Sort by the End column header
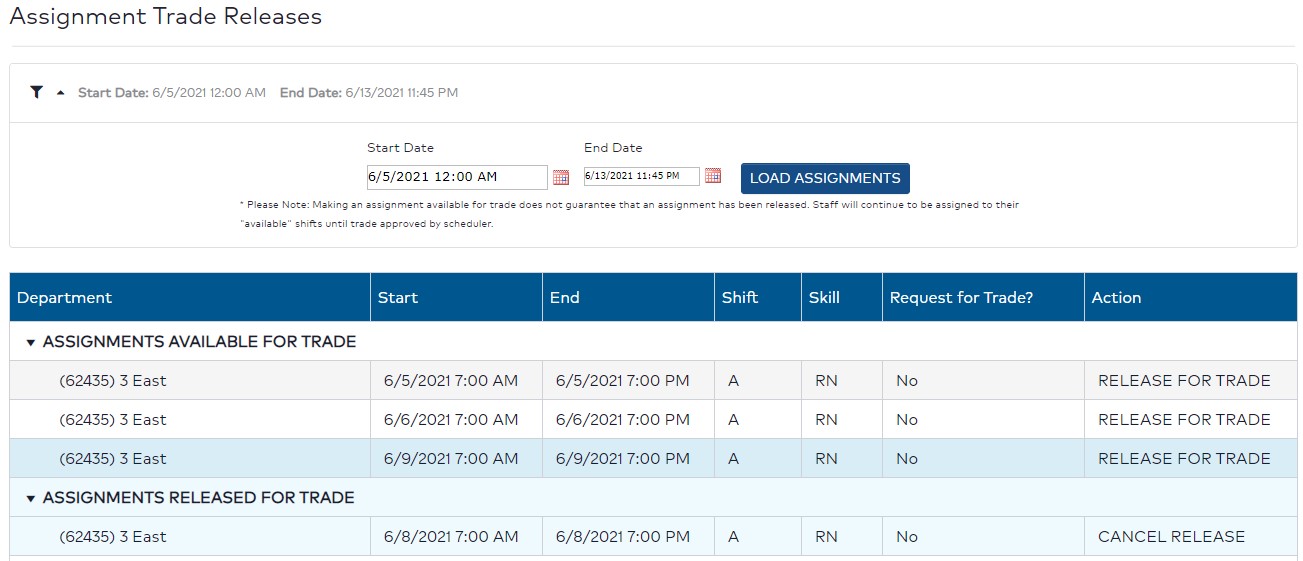Viewport: 1303px width, 561px height. pyautogui.click(x=565, y=298)
